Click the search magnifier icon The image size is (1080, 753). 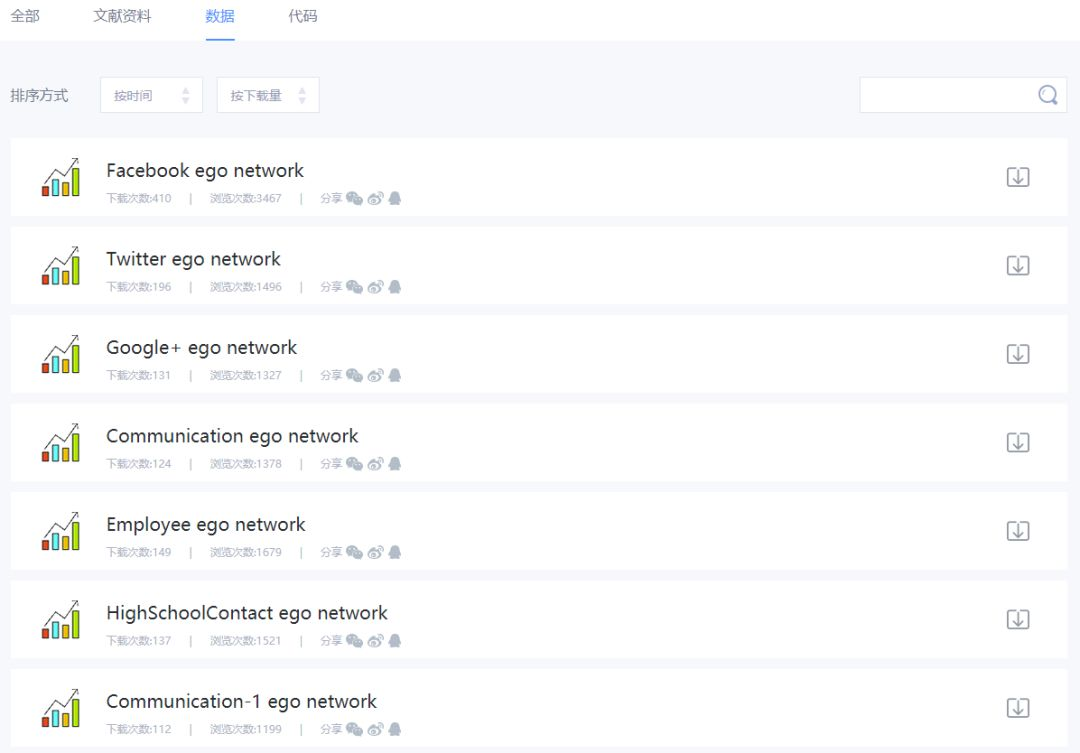point(1048,94)
